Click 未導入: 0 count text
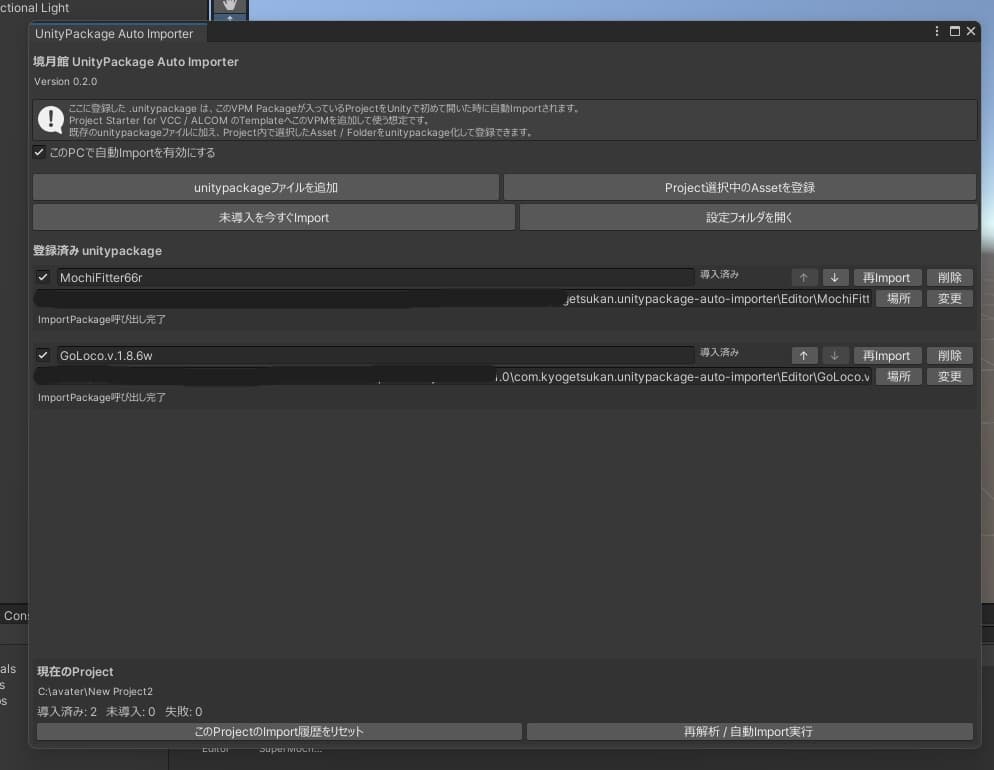The height and width of the screenshot is (770, 994). tap(131, 712)
